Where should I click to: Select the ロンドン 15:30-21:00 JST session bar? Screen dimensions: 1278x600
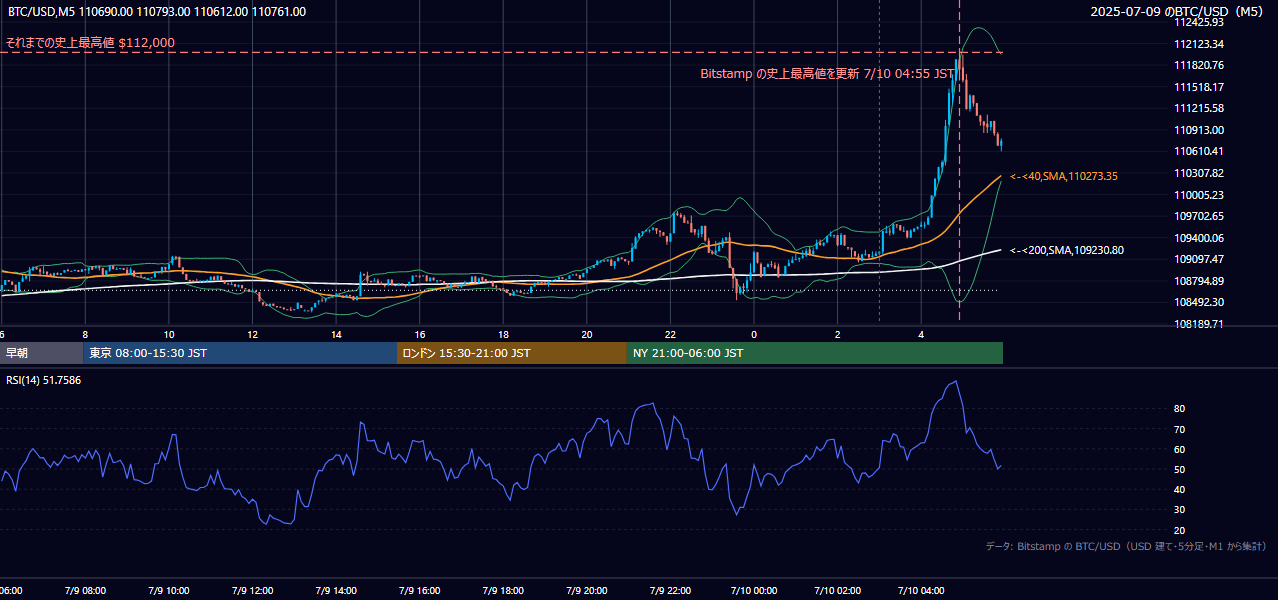point(512,353)
